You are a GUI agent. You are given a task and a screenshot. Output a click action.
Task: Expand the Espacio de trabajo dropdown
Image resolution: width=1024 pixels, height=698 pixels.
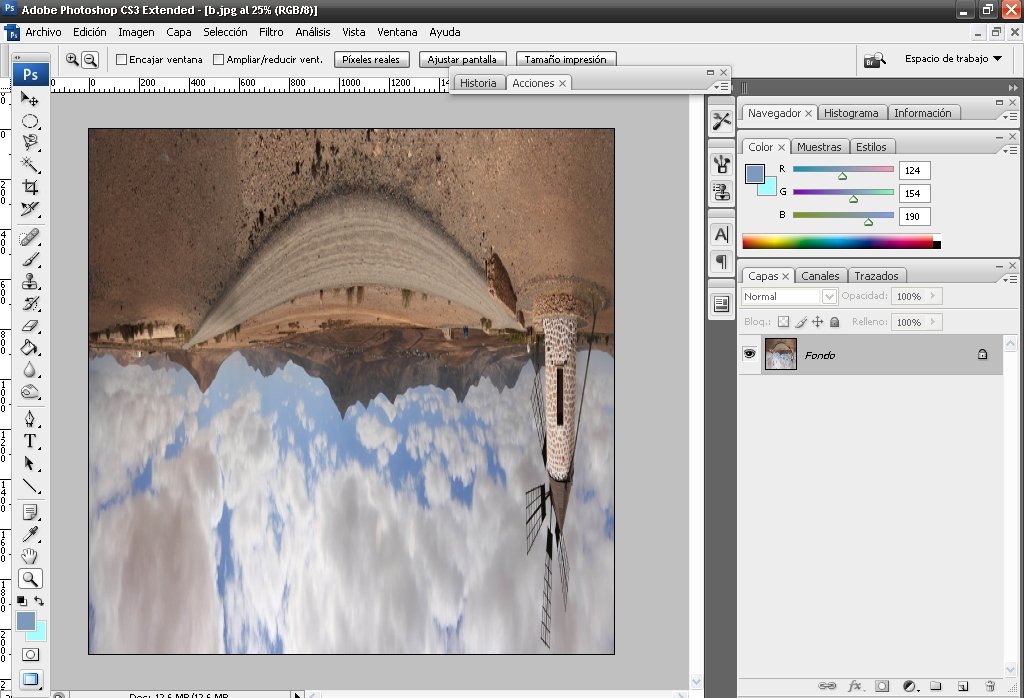pyautogui.click(x=954, y=59)
